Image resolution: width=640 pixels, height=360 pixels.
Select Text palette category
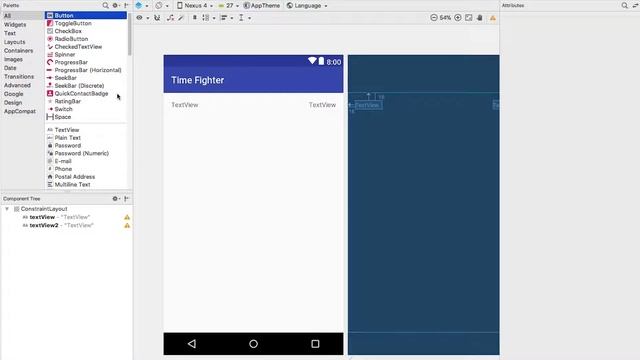point(10,33)
